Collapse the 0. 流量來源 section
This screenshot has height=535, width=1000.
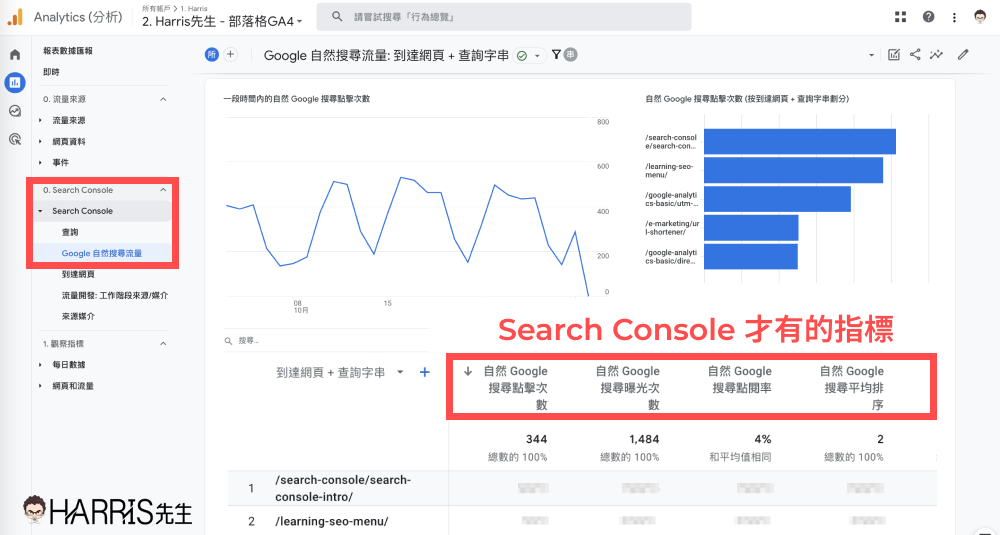(163, 99)
